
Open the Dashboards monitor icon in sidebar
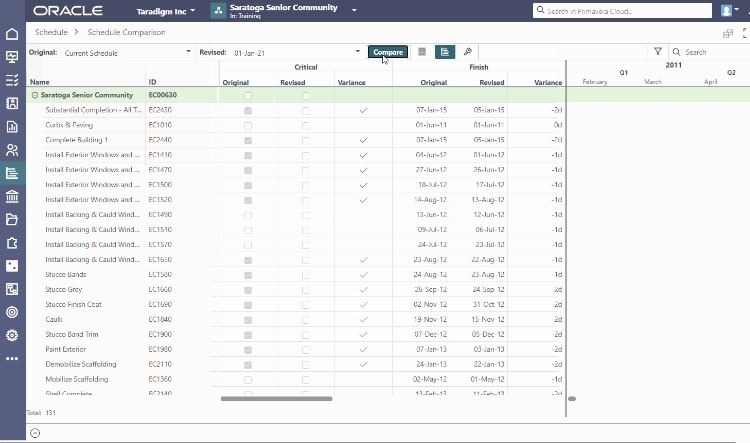pyautogui.click(x=12, y=57)
